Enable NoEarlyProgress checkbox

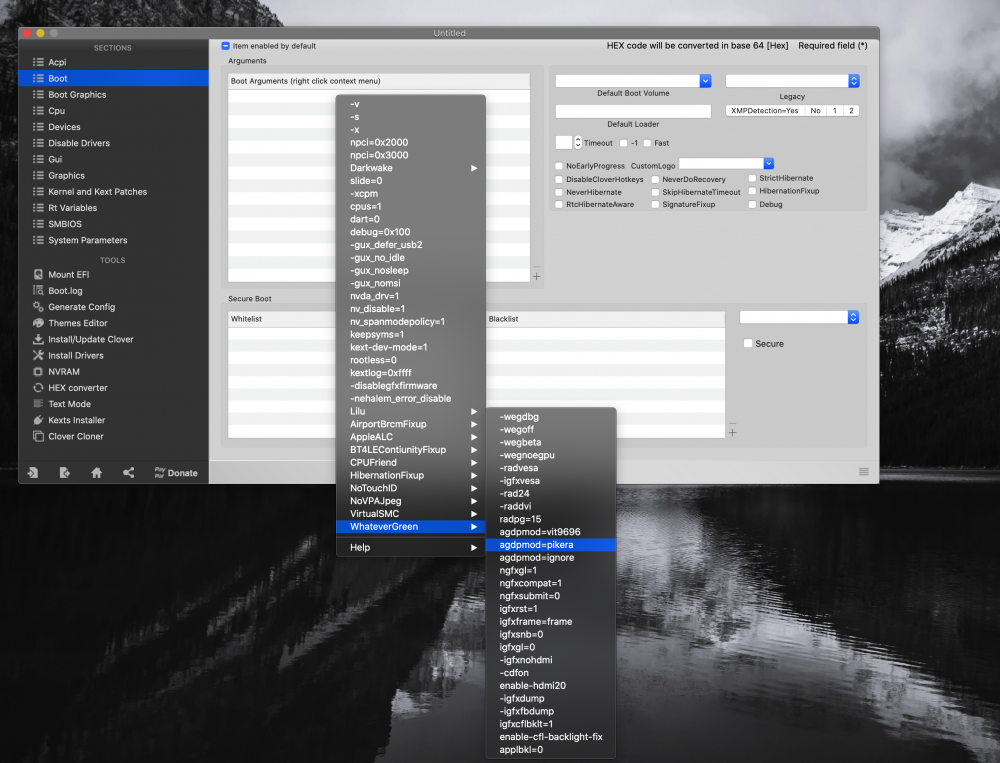(559, 166)
